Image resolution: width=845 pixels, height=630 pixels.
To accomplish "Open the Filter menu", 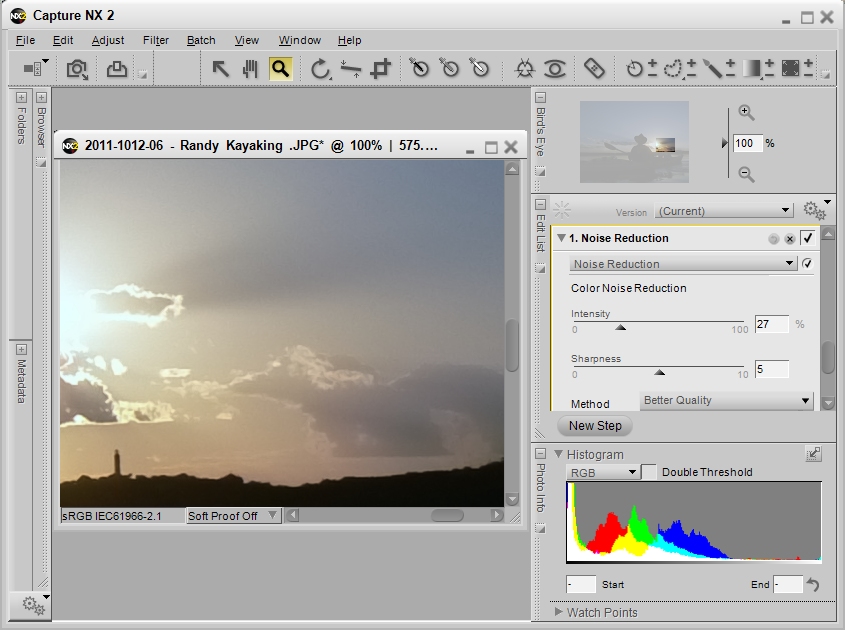I will coord(155,40).
